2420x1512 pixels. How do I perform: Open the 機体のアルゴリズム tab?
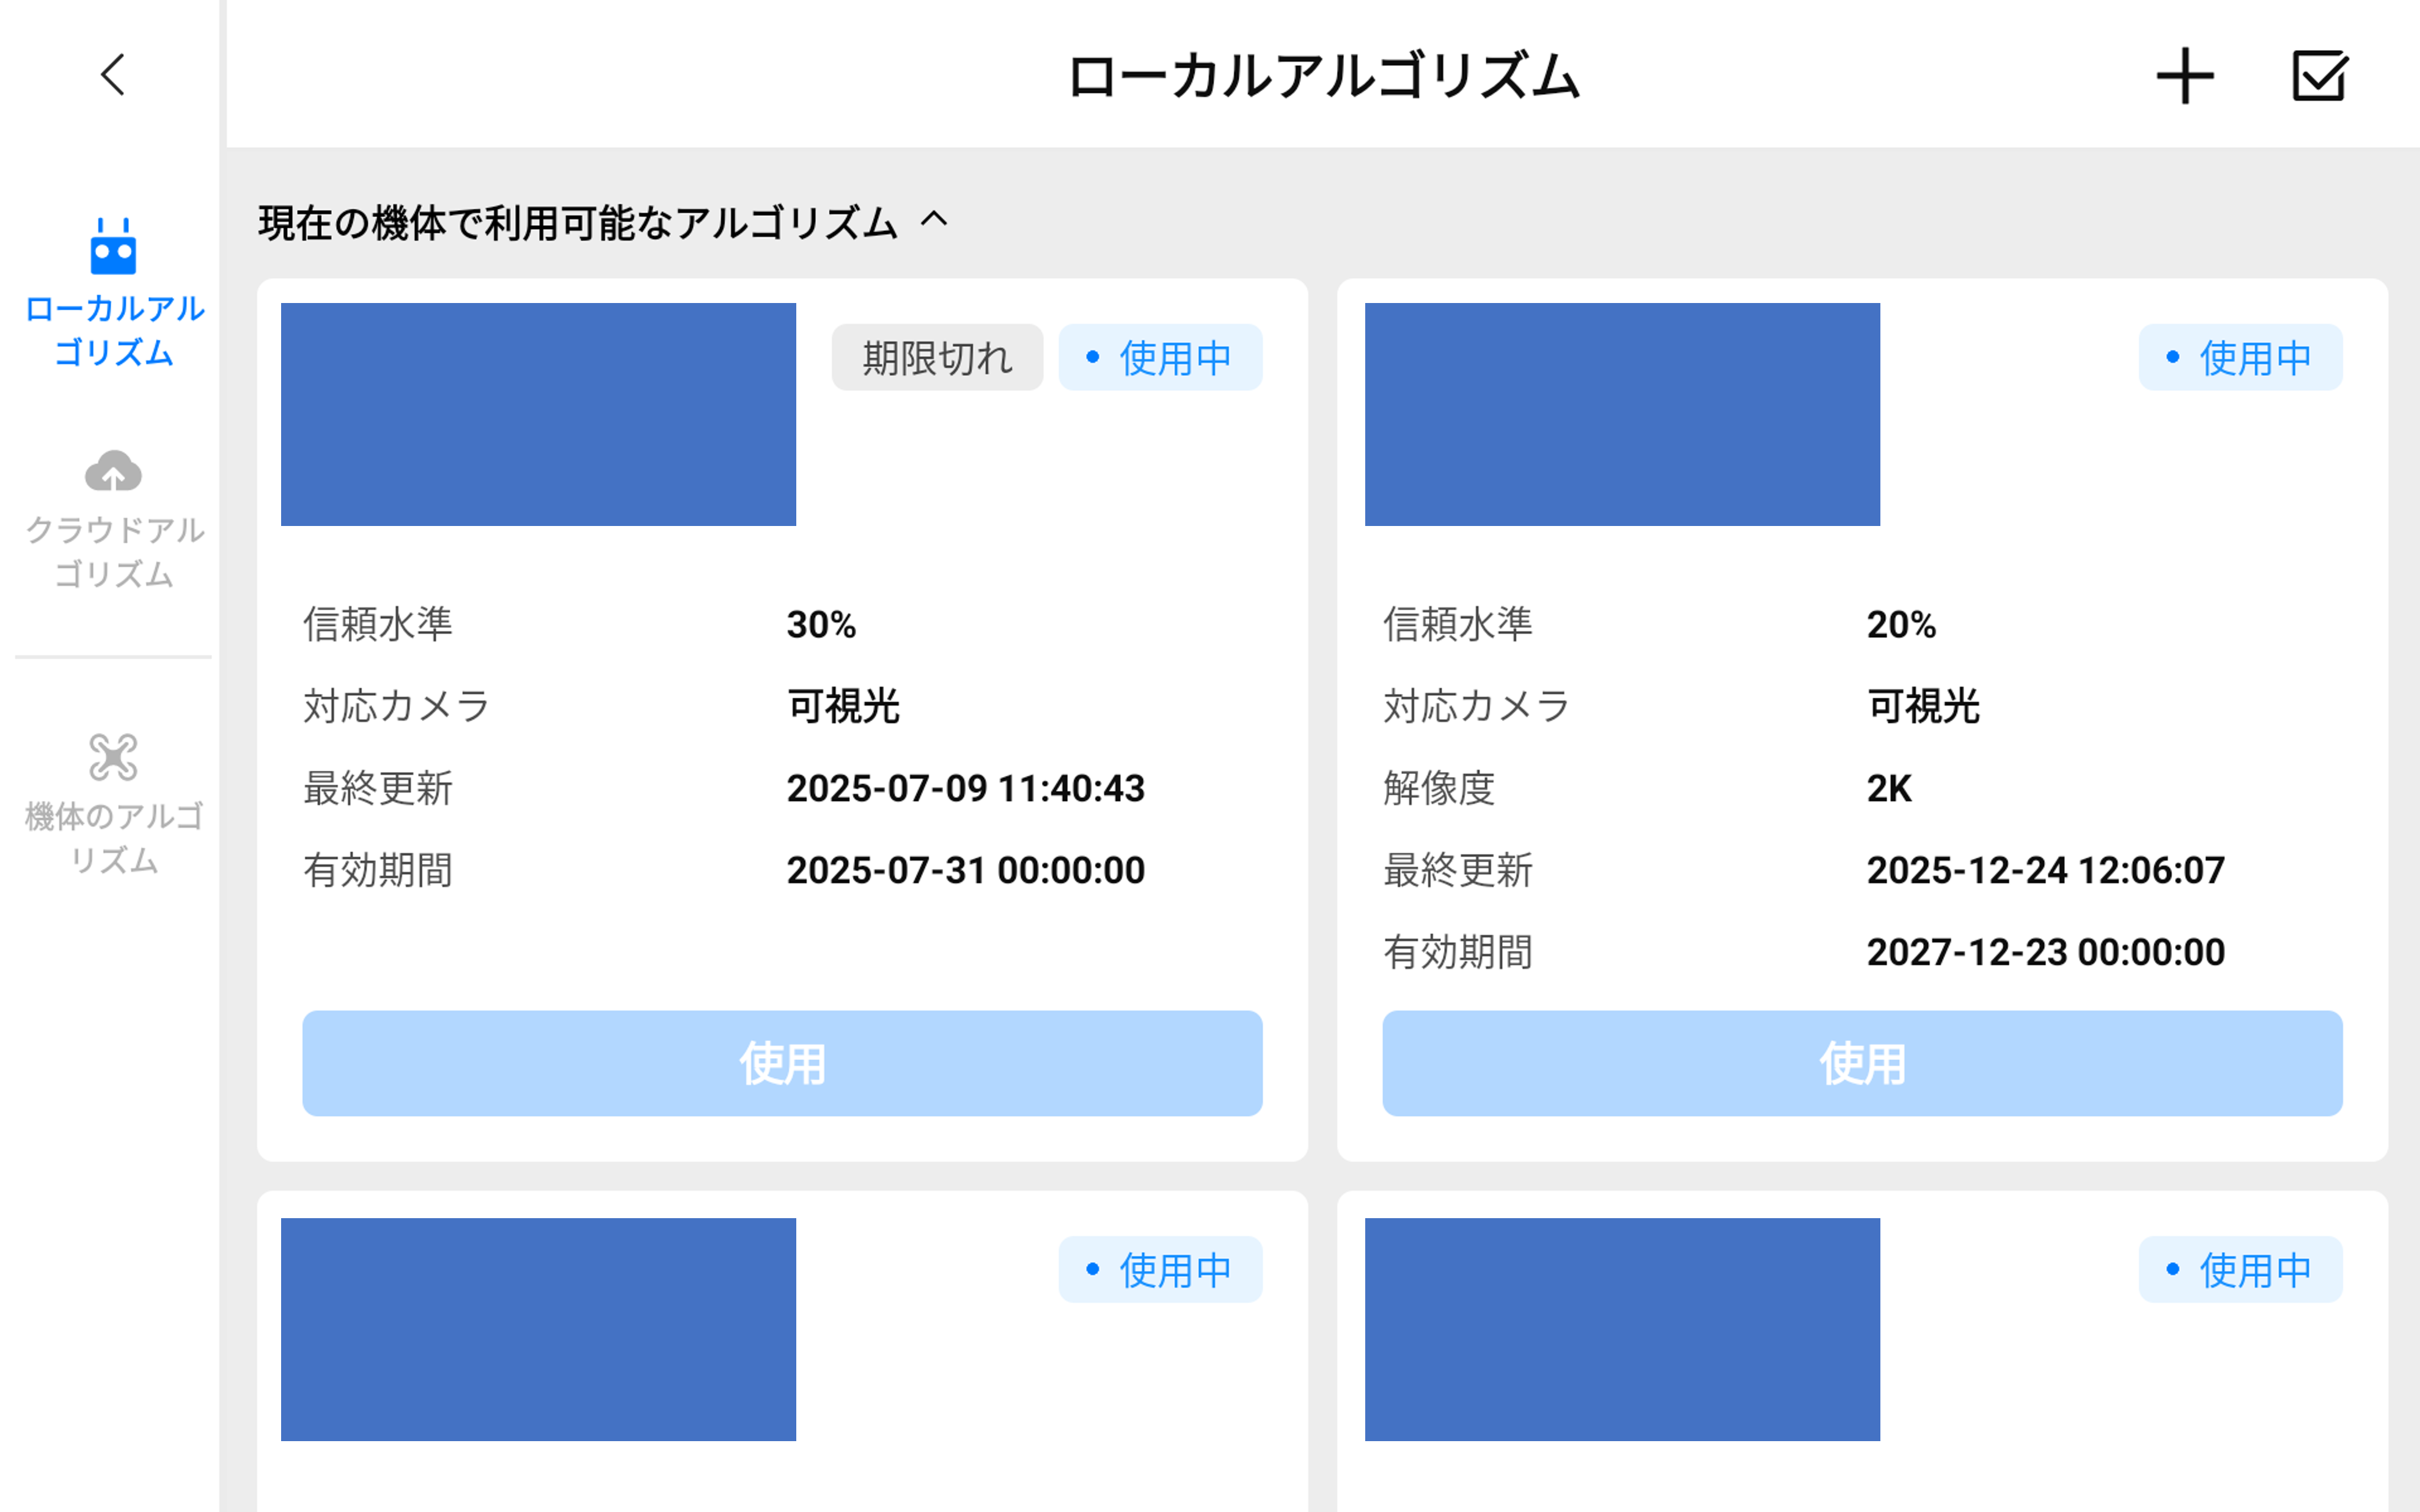pos(114,837)
